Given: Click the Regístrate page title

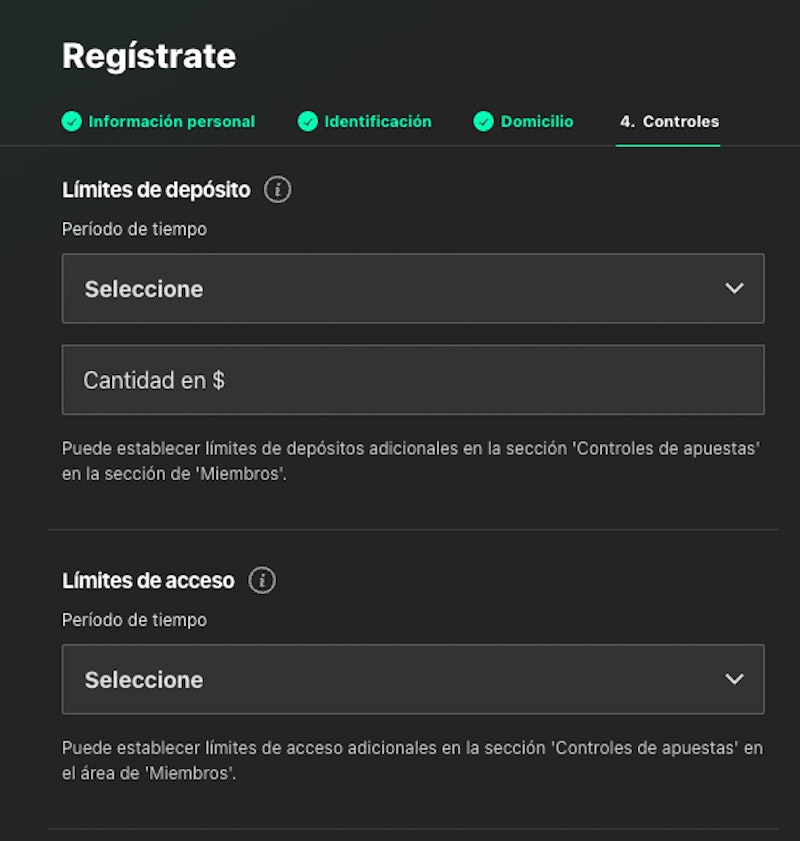Looking at the screenshot, I should pyautogui.click(x=149, y=56).
